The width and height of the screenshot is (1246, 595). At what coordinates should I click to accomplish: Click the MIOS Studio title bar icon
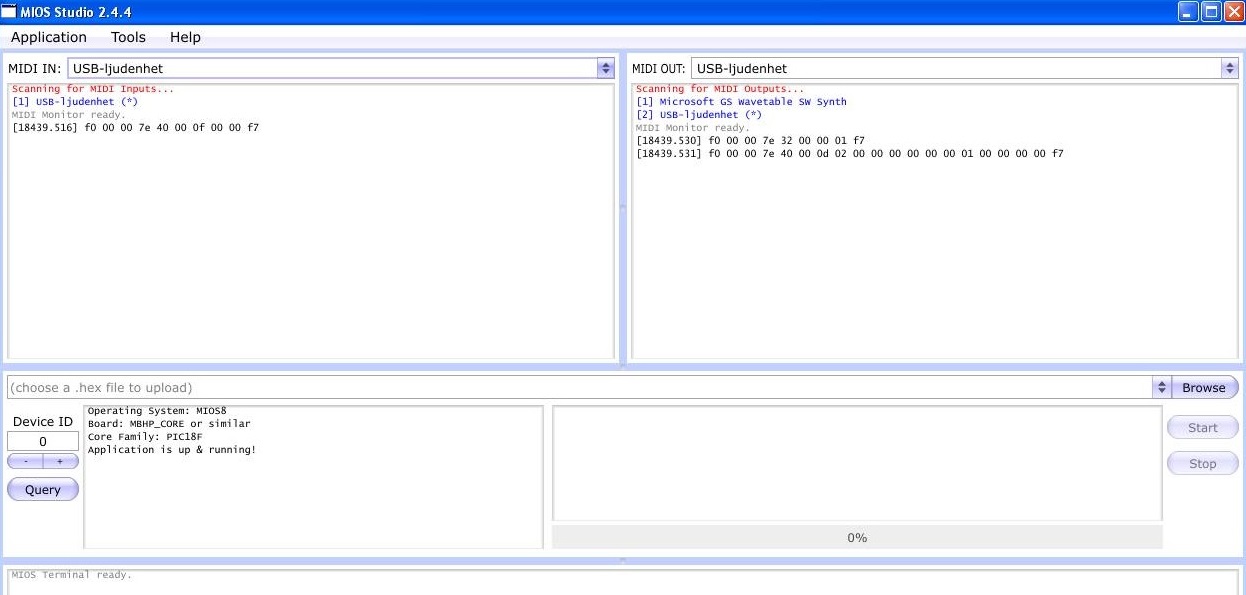pyautogui.click(x=9, y=12)
